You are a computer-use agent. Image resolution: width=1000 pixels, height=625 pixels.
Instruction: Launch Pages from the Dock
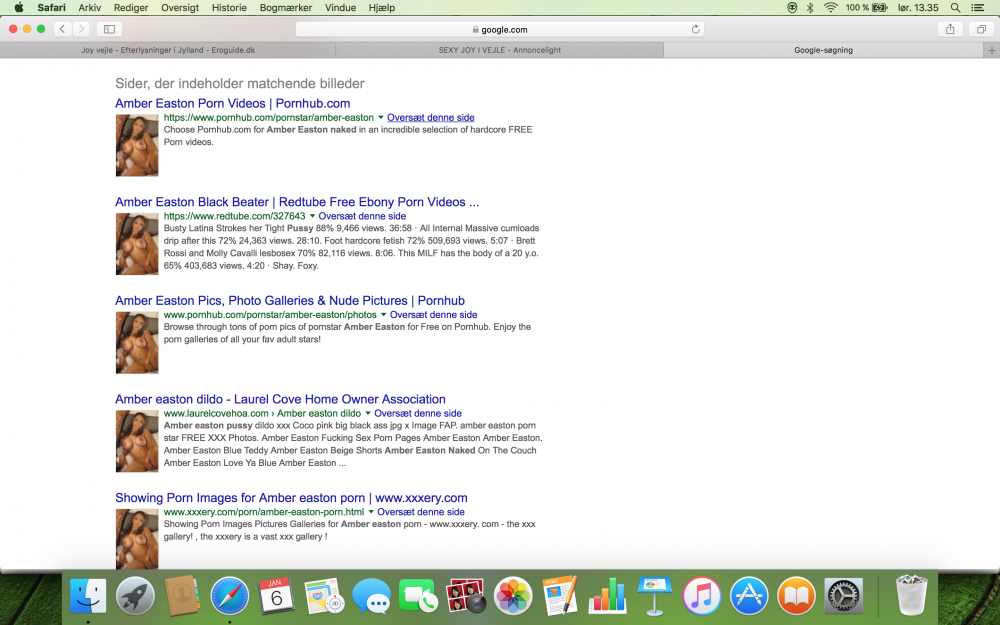tap(560, 596)
